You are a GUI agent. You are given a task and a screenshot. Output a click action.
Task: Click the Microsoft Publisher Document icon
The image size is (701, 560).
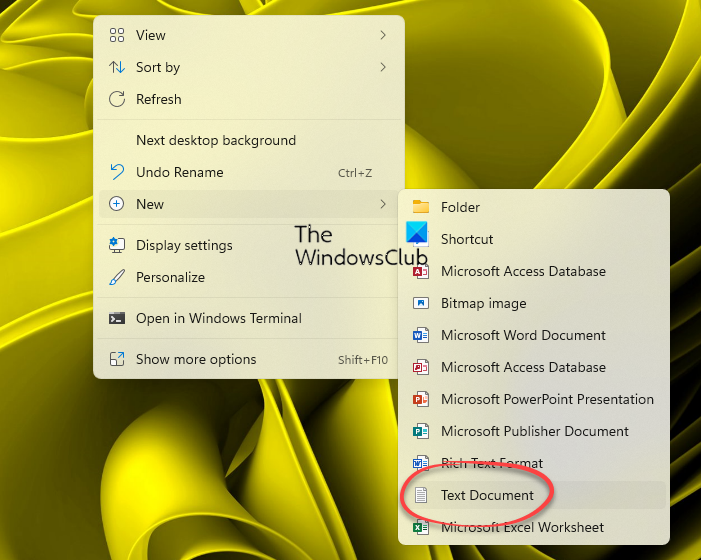point(420,431)
